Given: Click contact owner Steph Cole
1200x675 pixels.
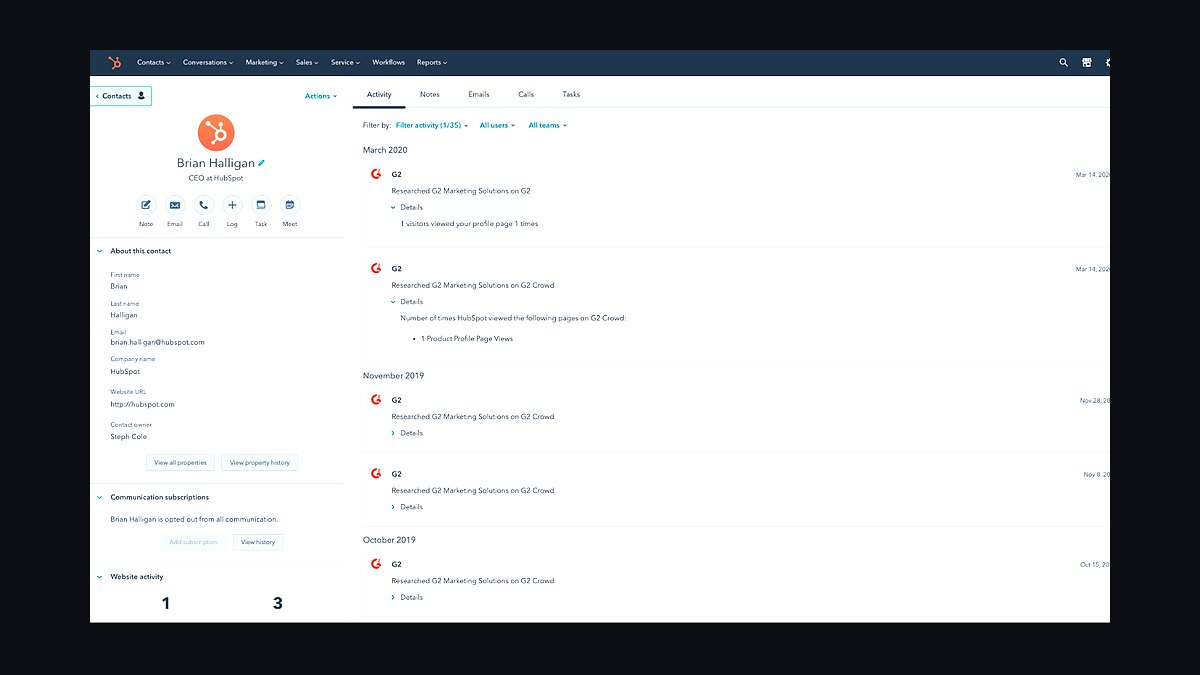Looking at the screenshot, I should pos(128,436).
